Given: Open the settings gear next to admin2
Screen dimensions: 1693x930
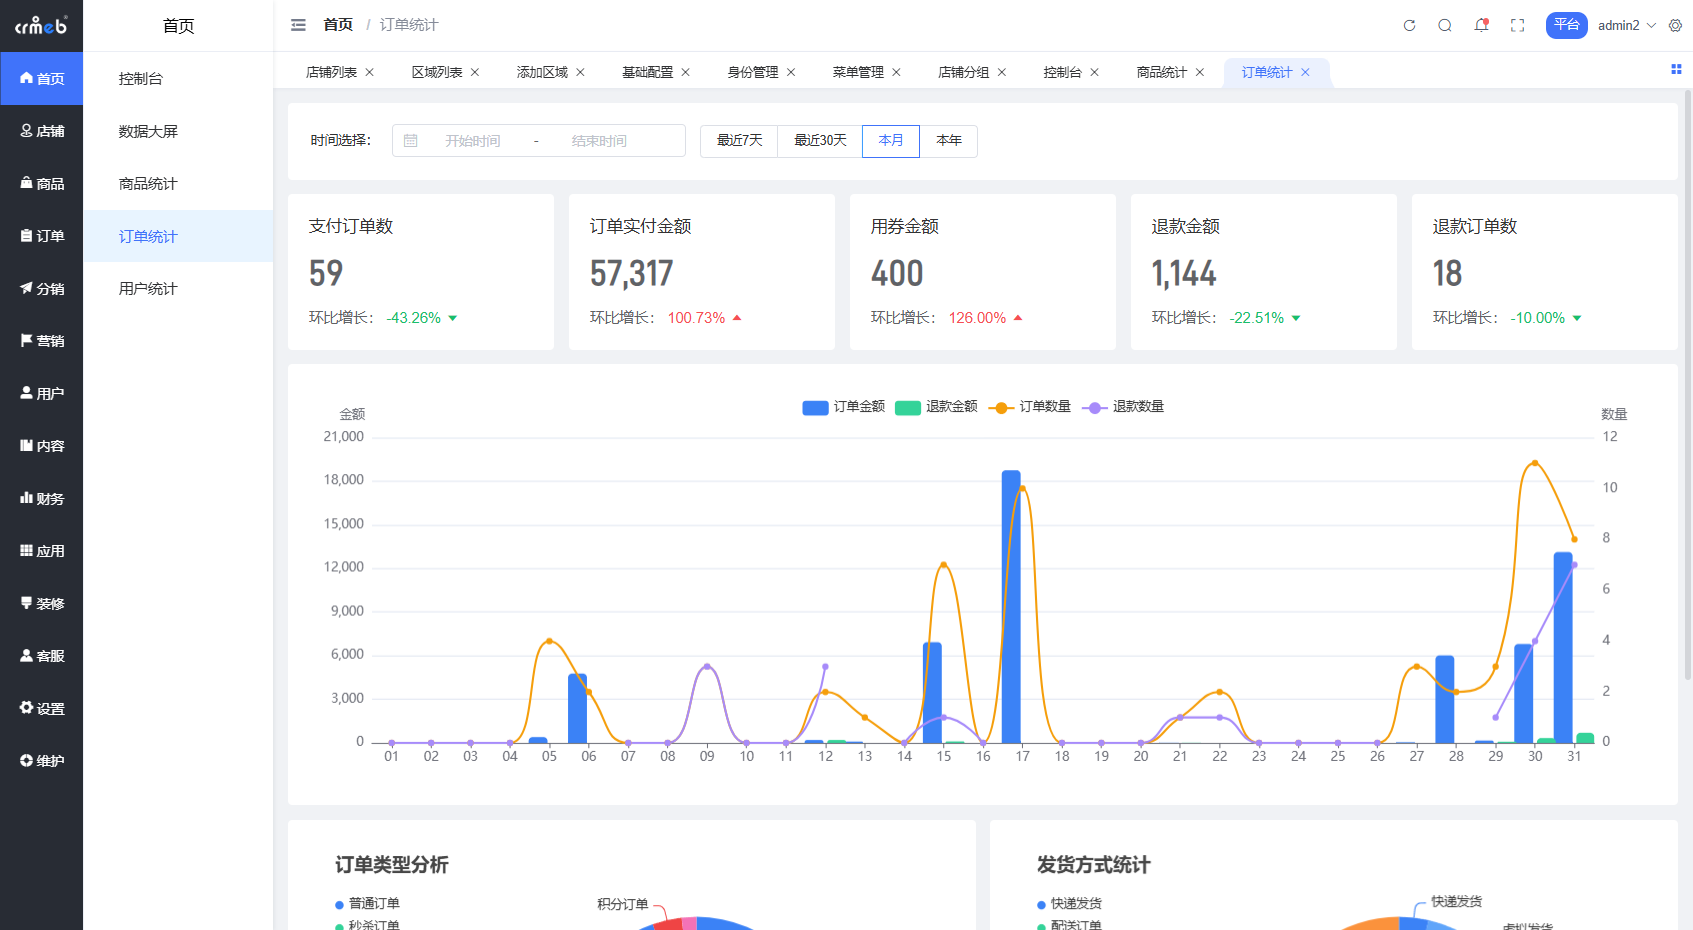Looking at the screenshot, I should pos(1675,25).
